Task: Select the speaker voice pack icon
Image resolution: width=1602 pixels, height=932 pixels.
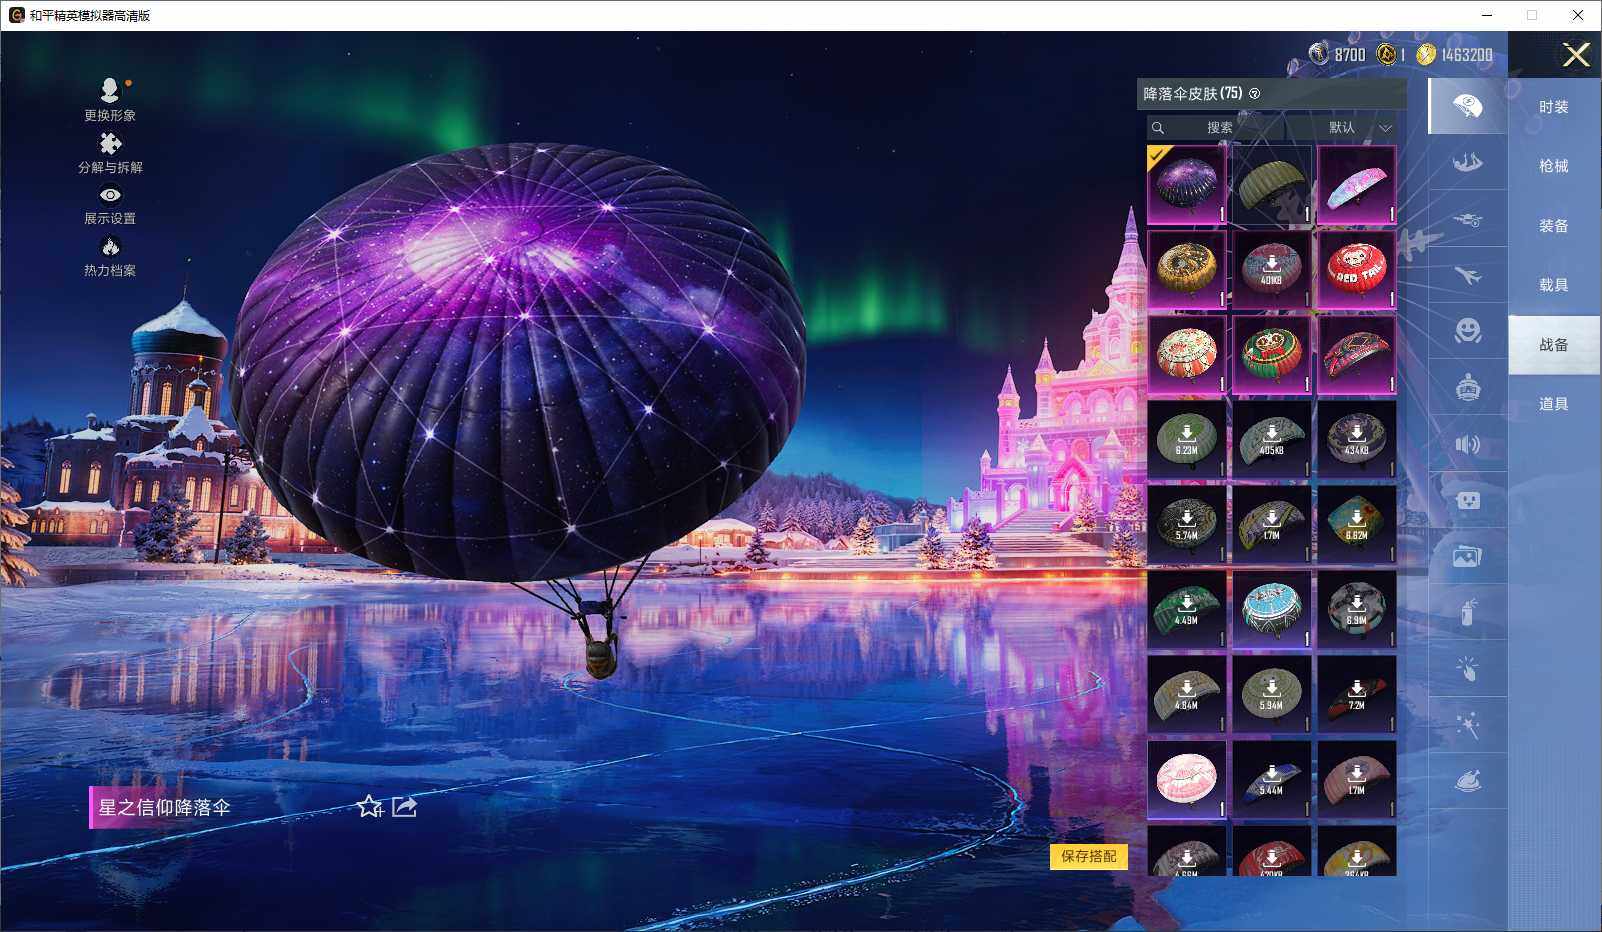Action: (1467, 444)
